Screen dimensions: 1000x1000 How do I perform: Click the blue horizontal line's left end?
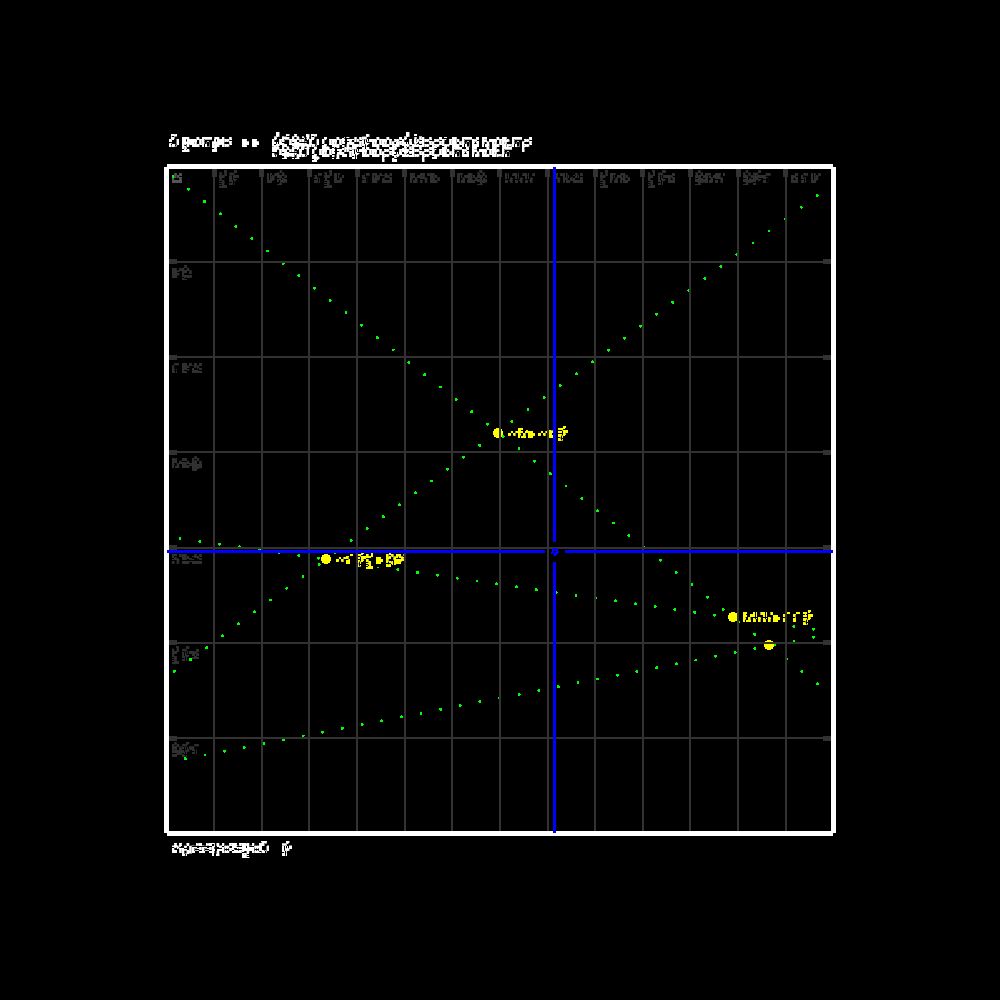[171, 551]
